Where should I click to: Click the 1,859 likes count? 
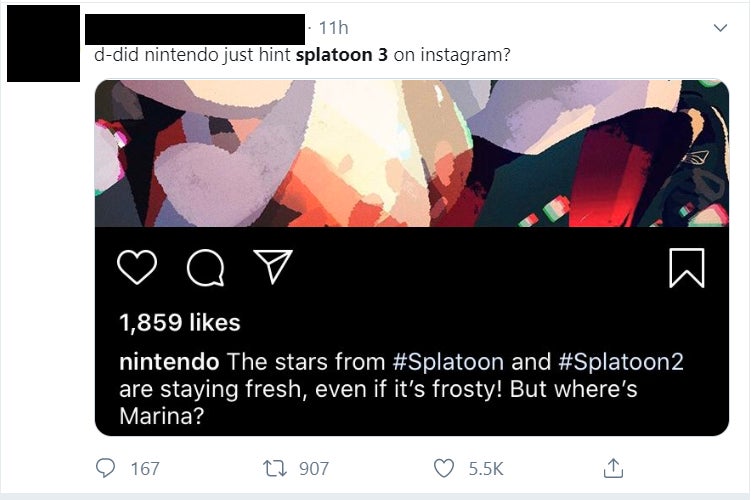click(x=180, y=322)
